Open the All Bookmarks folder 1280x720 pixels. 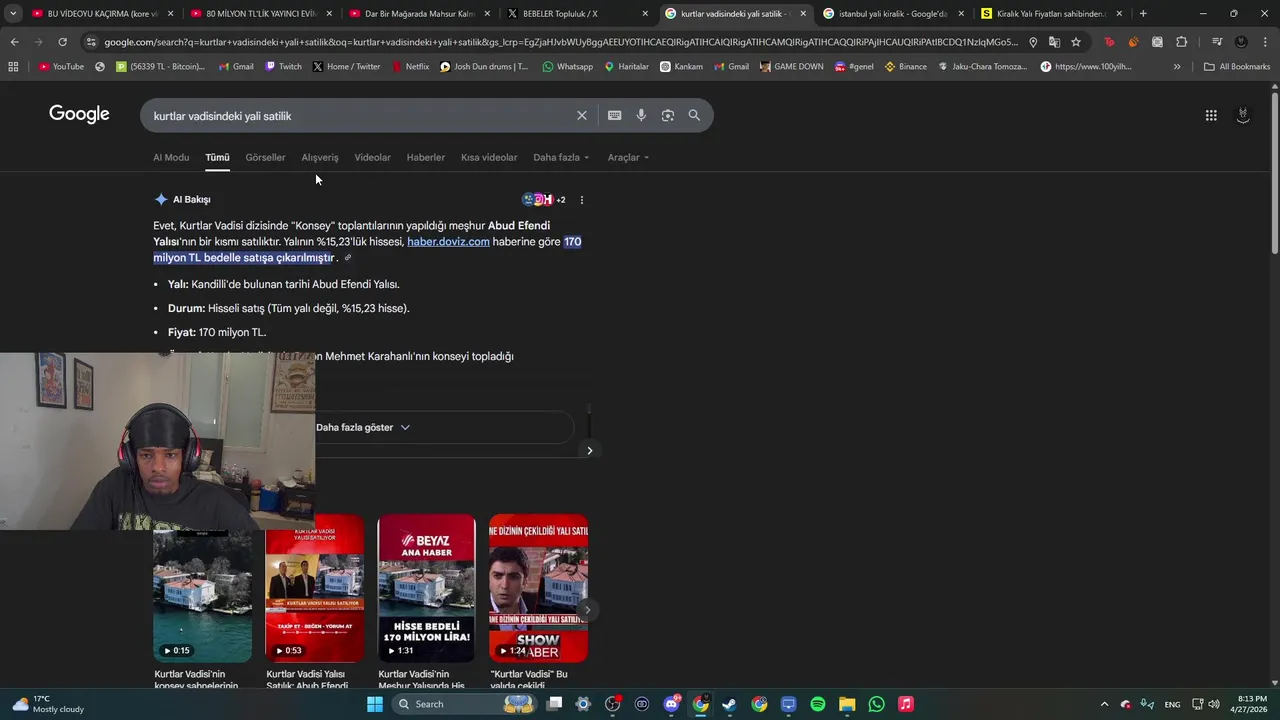(1237, 66)
